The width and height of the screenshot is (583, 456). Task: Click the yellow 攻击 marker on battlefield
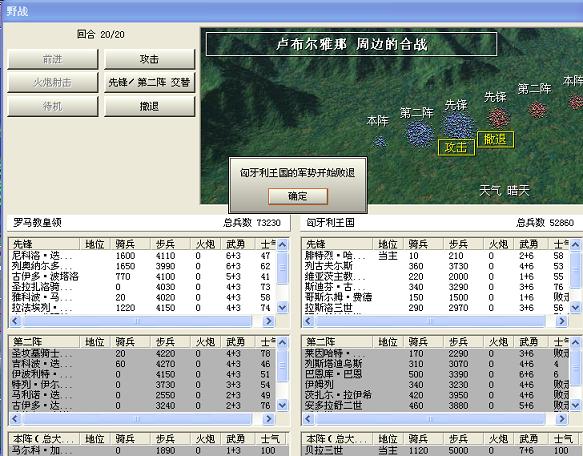(x=456, y=147)
